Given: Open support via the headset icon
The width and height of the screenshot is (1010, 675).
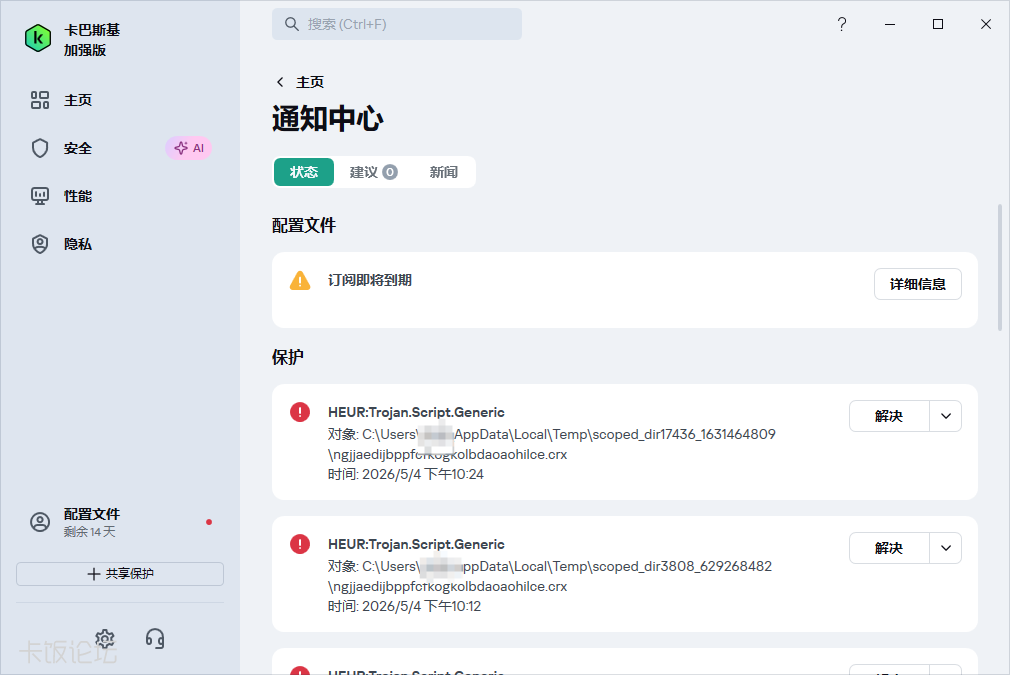Looking at the screenshot, I should tap(155, 639).
